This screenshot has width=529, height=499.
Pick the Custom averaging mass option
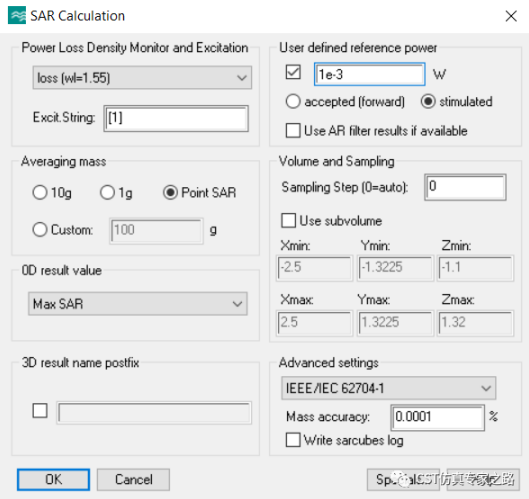click(39, 229)
